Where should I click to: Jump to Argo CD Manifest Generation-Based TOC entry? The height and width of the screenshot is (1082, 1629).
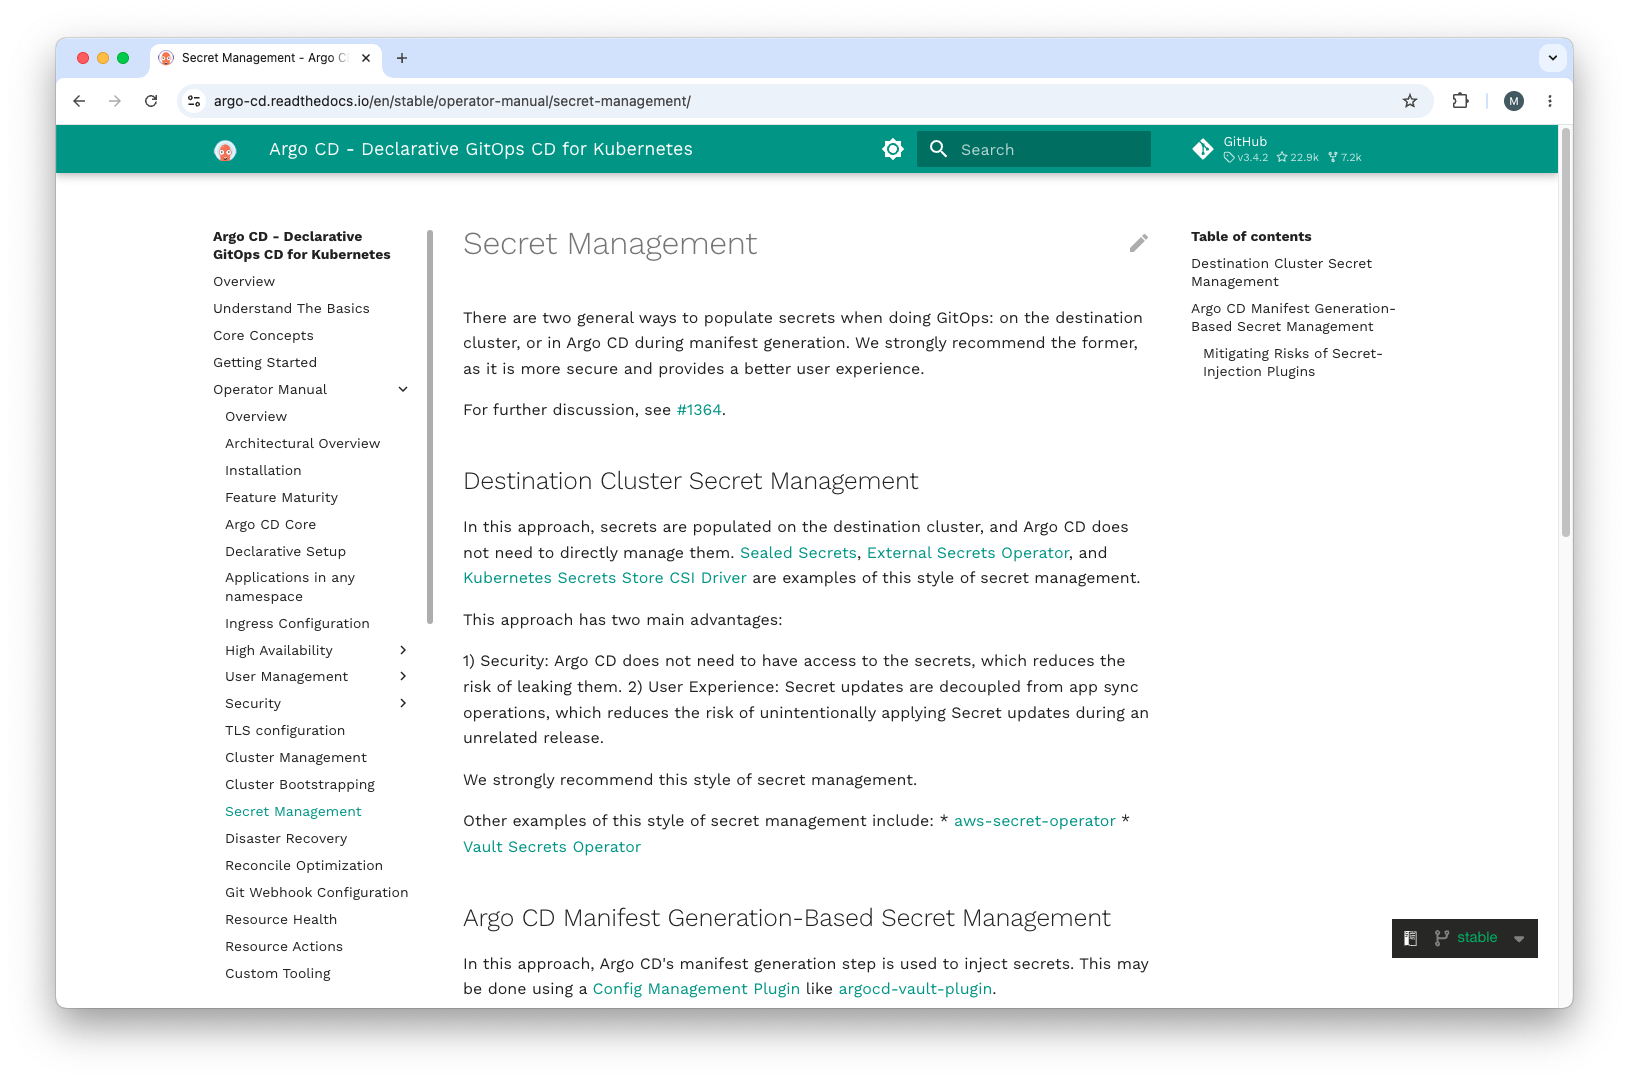tap(1293, 317)
